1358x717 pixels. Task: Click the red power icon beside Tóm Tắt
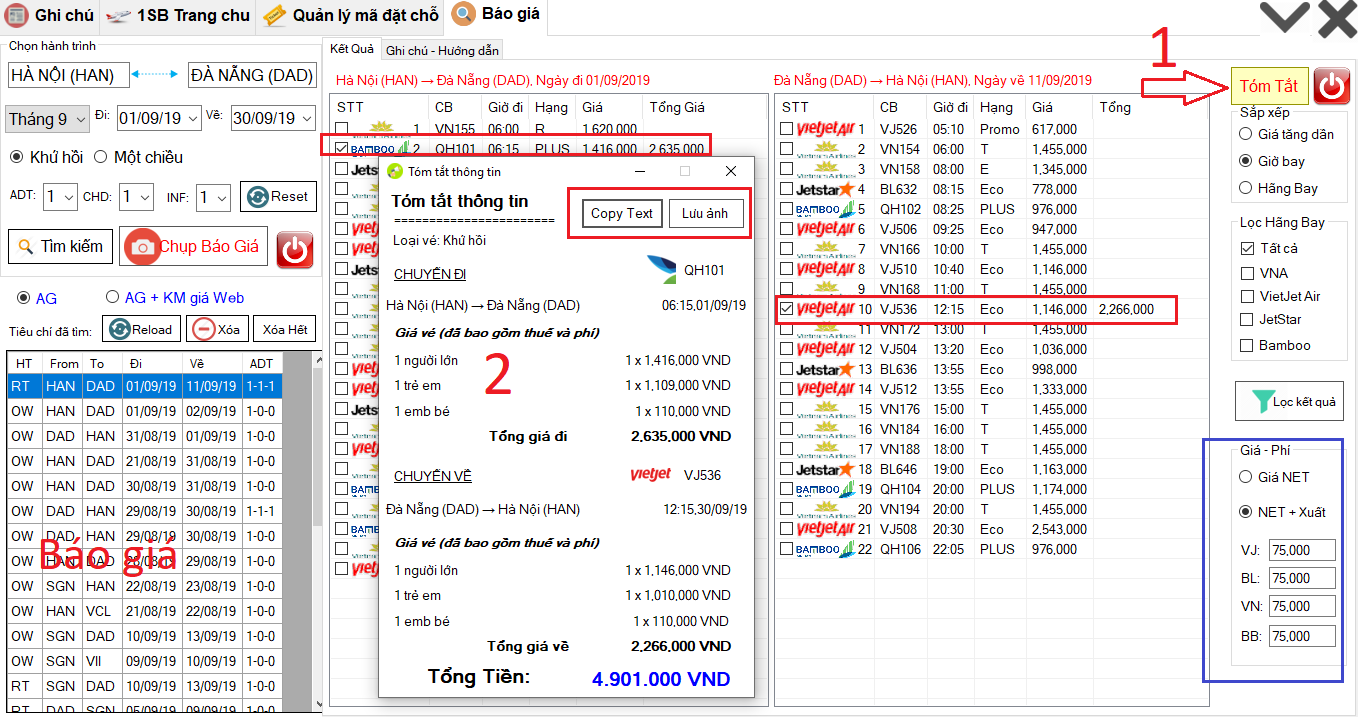point(1330,86)
